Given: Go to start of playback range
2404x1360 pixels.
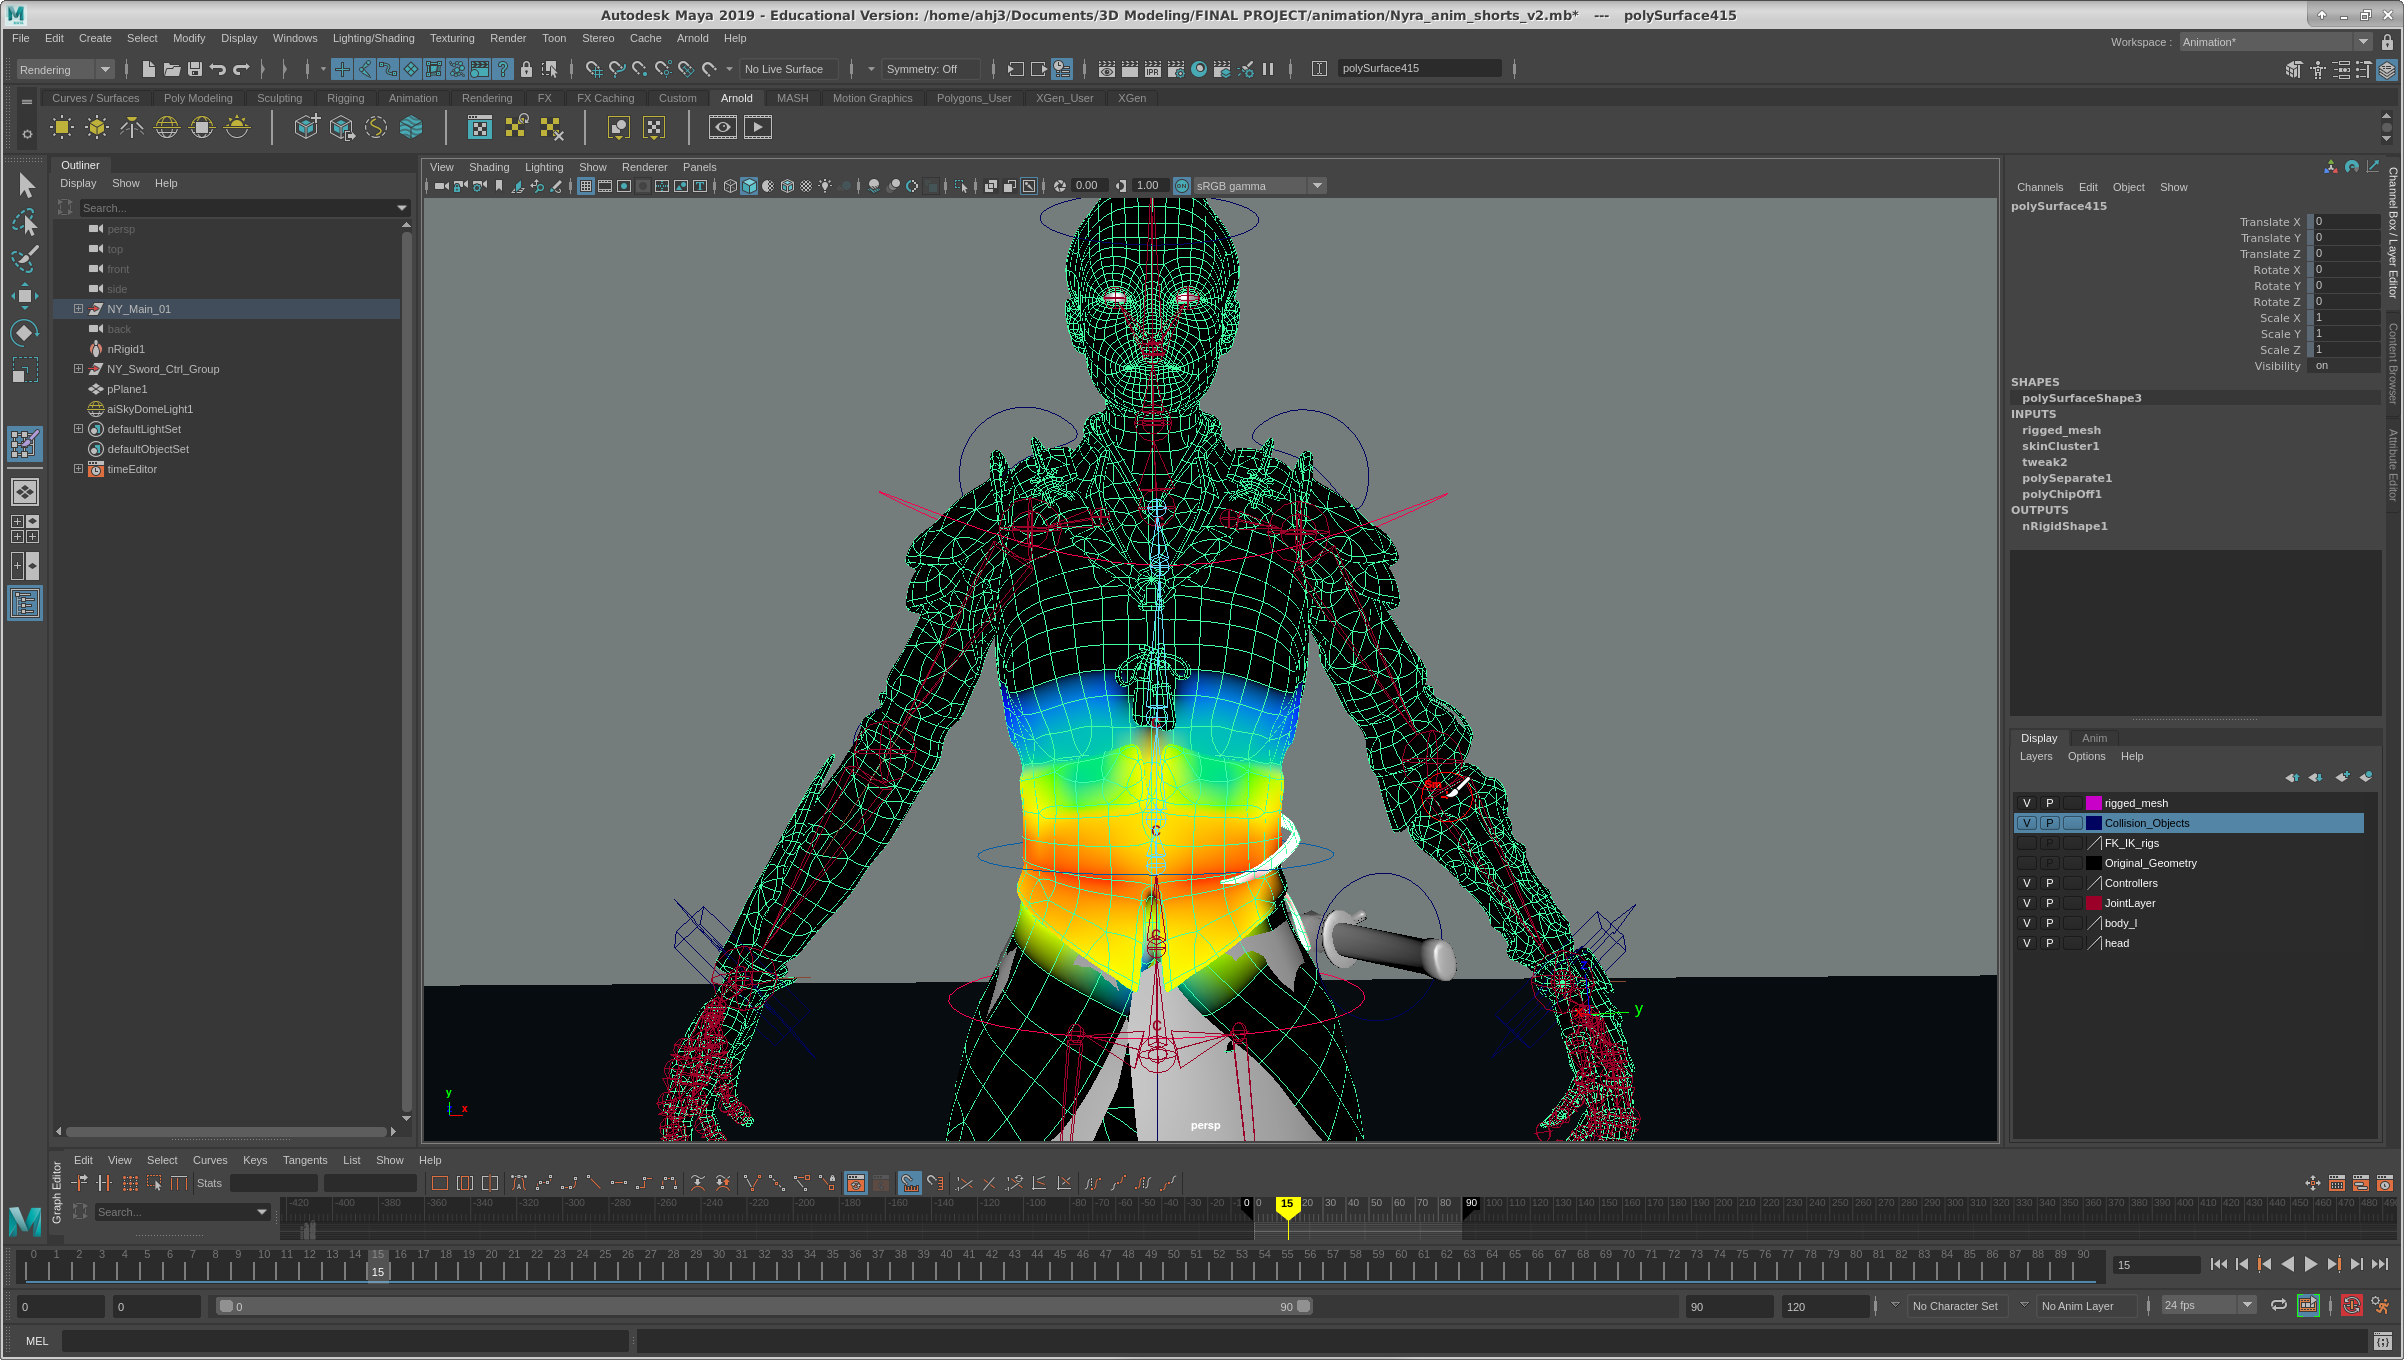Looking at the screenshot, I should pos(2218,1264).
